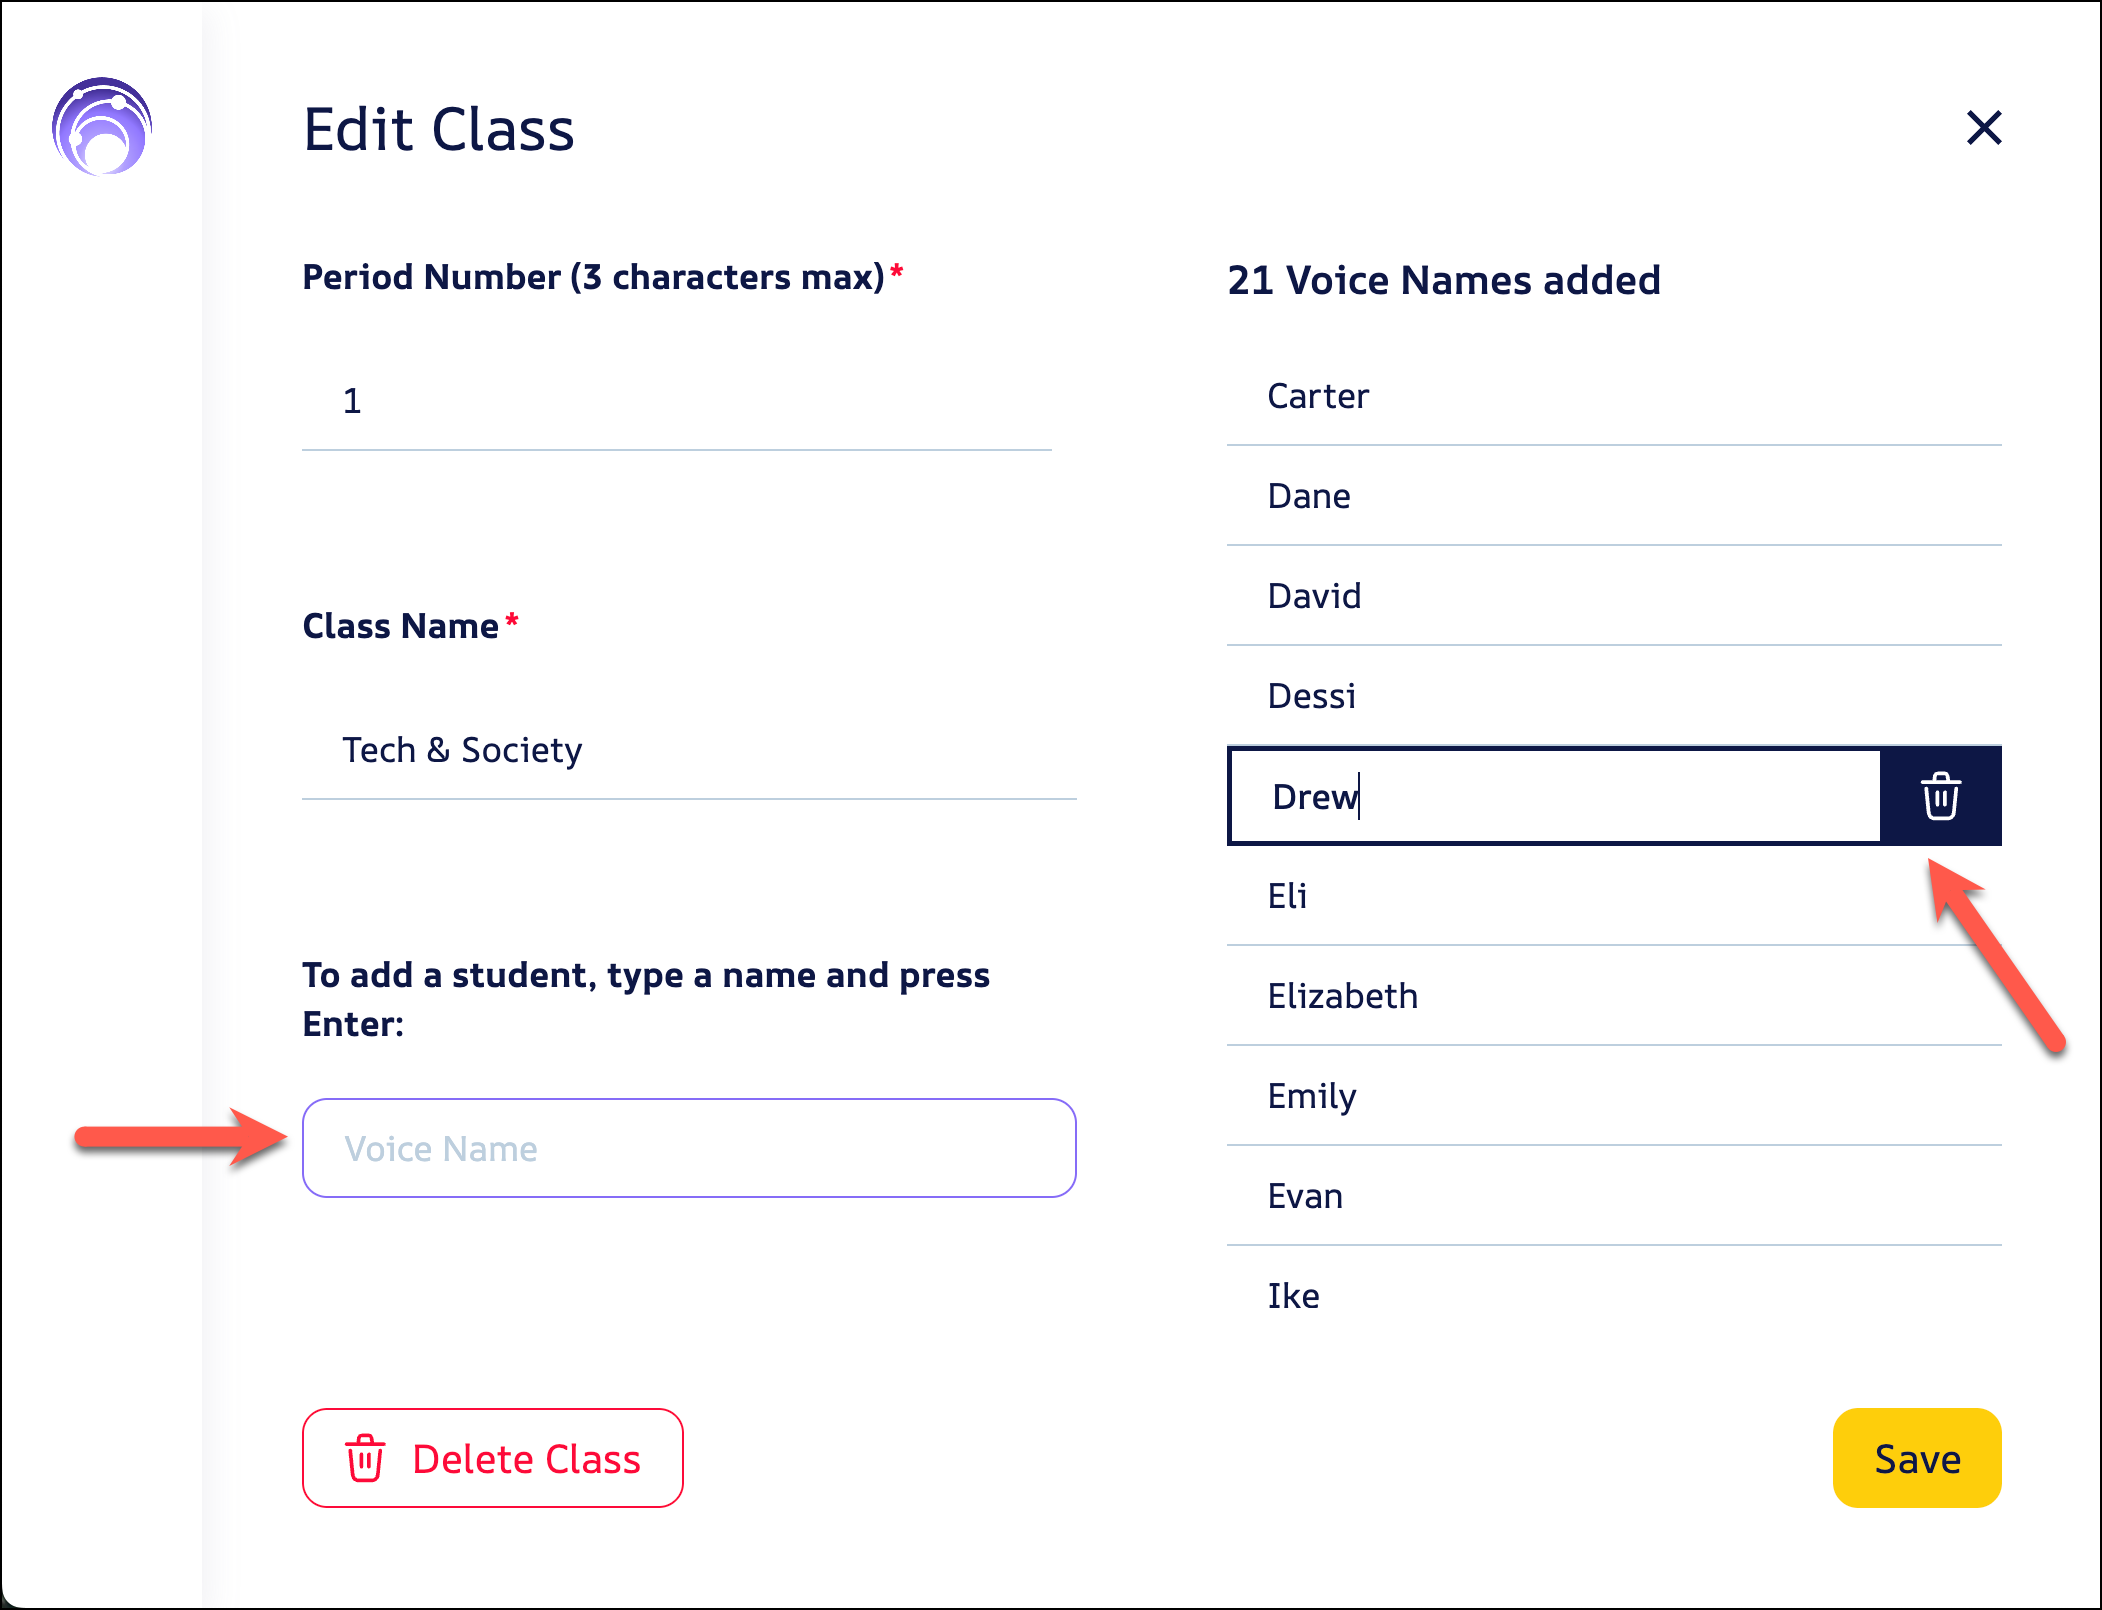
Task: Edit the Class Name field
Action: coord(689,750)
